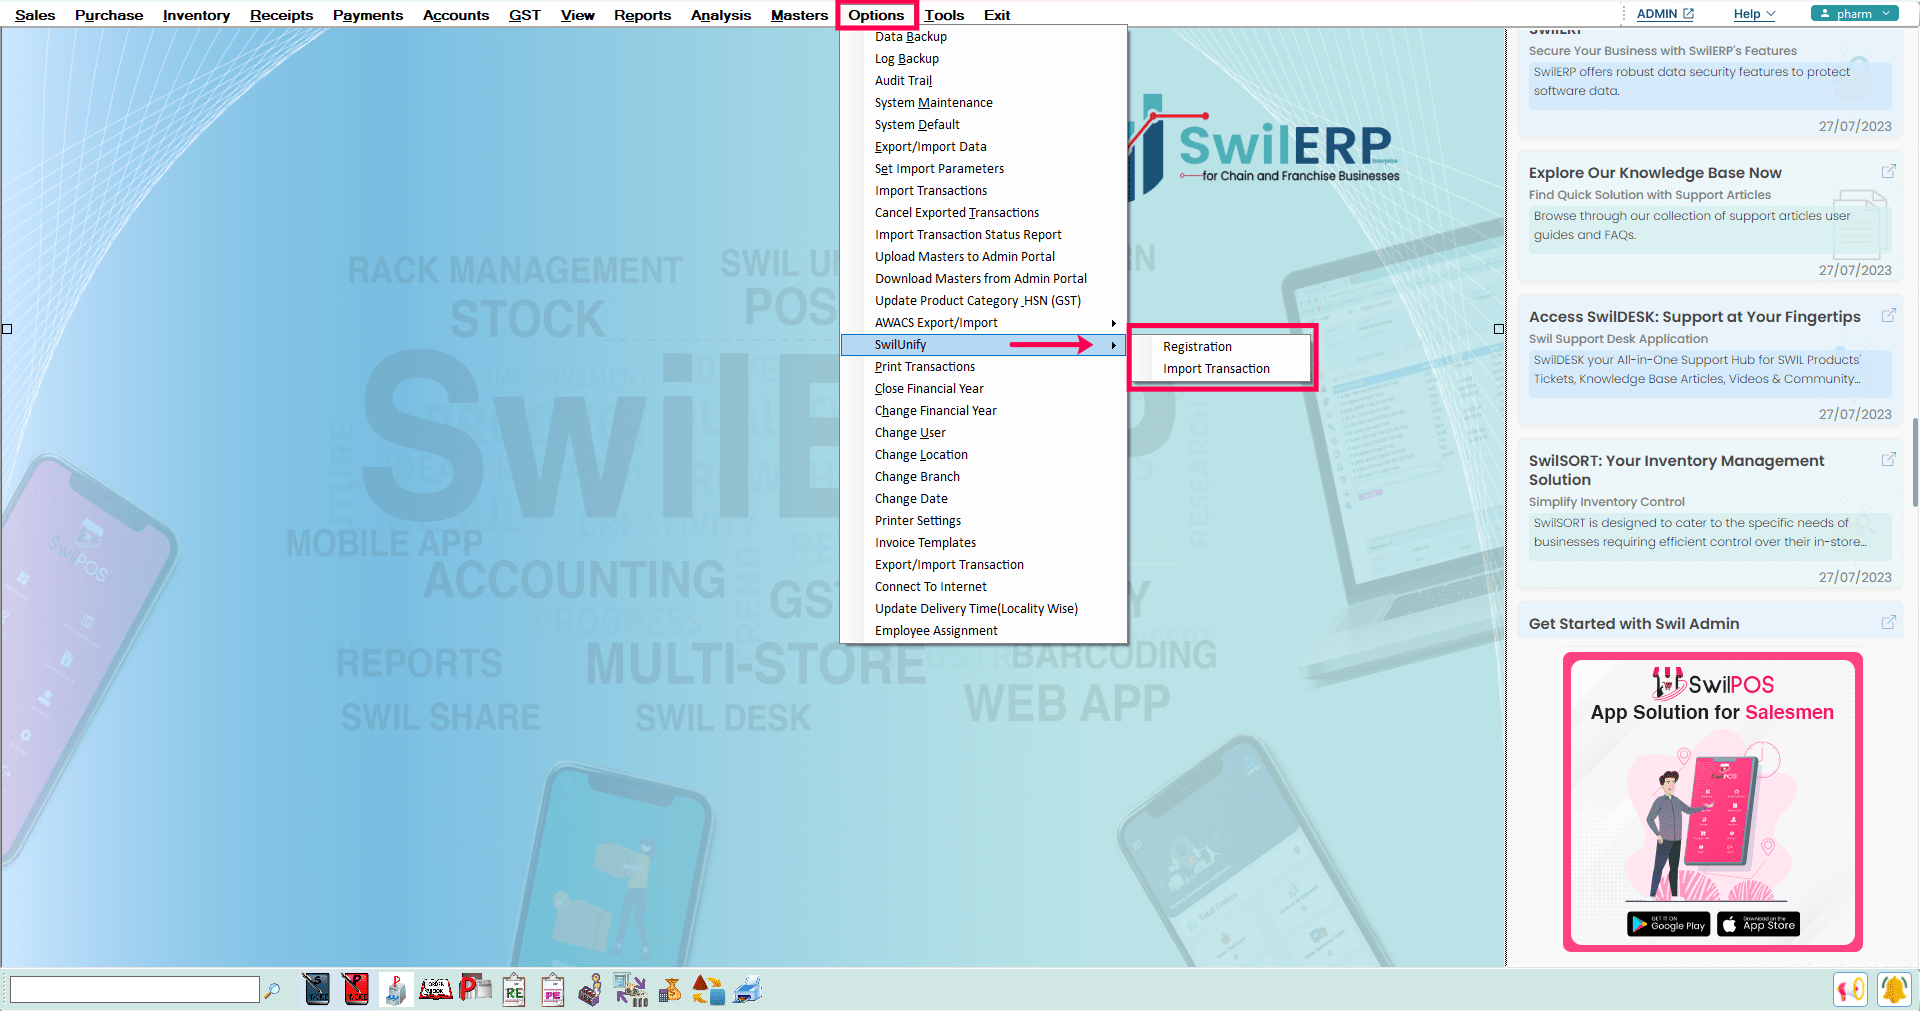Viewport: 1920px width, 1011px height.
Task: Click the red P cabinet toolbar icon
Action: (x=395, y=989)
